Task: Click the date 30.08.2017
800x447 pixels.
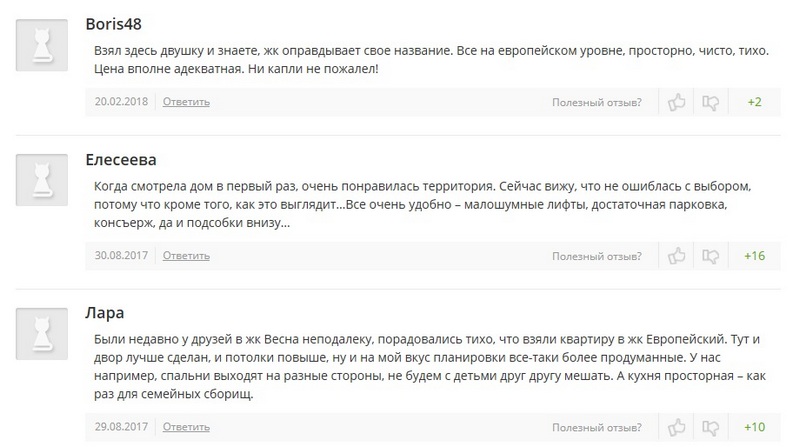Action: [121, 255]
